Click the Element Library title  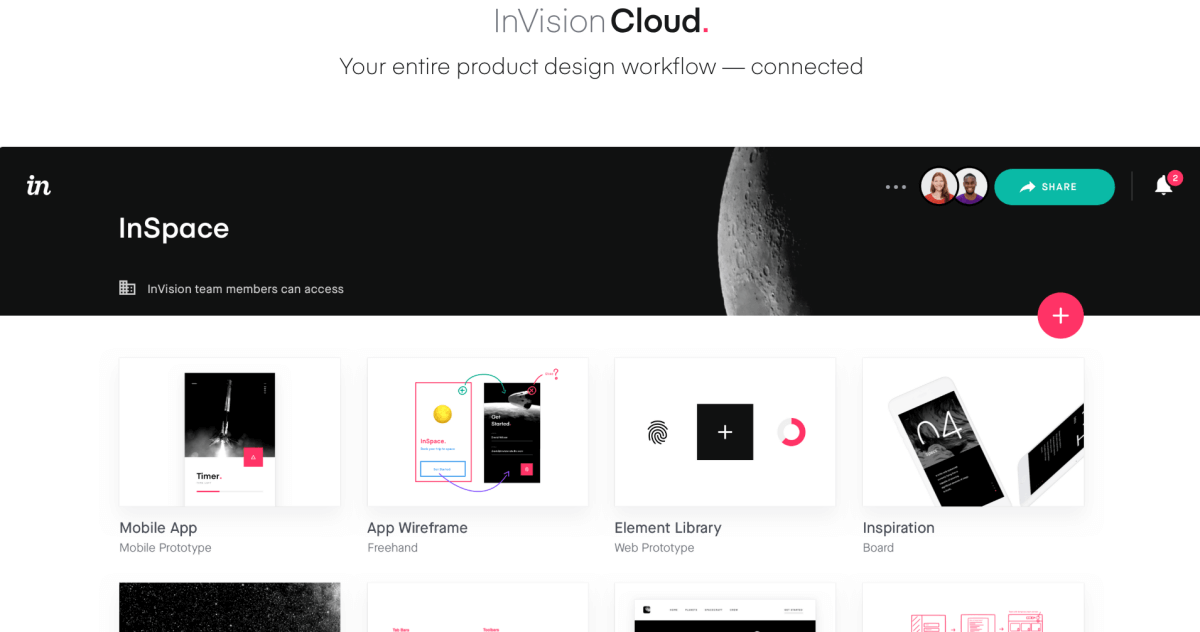[668, 528]
